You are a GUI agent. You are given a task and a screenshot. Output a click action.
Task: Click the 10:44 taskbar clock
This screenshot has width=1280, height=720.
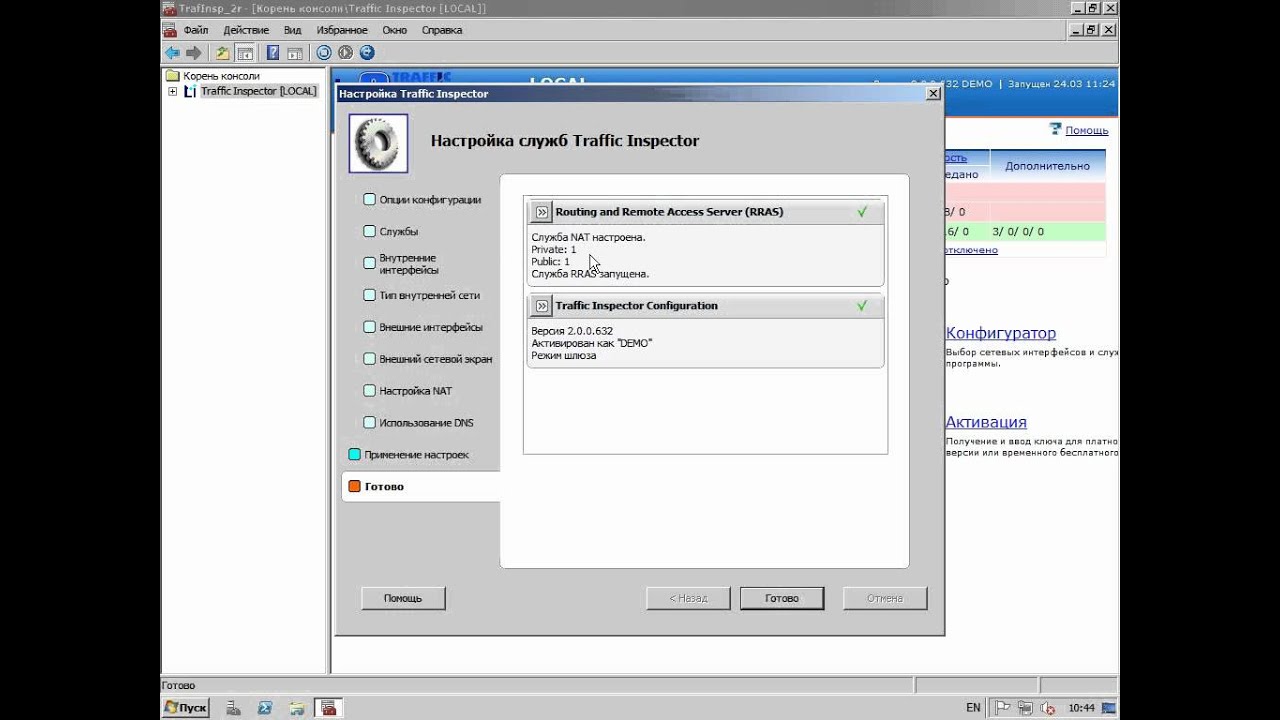tap(1081, 708)
